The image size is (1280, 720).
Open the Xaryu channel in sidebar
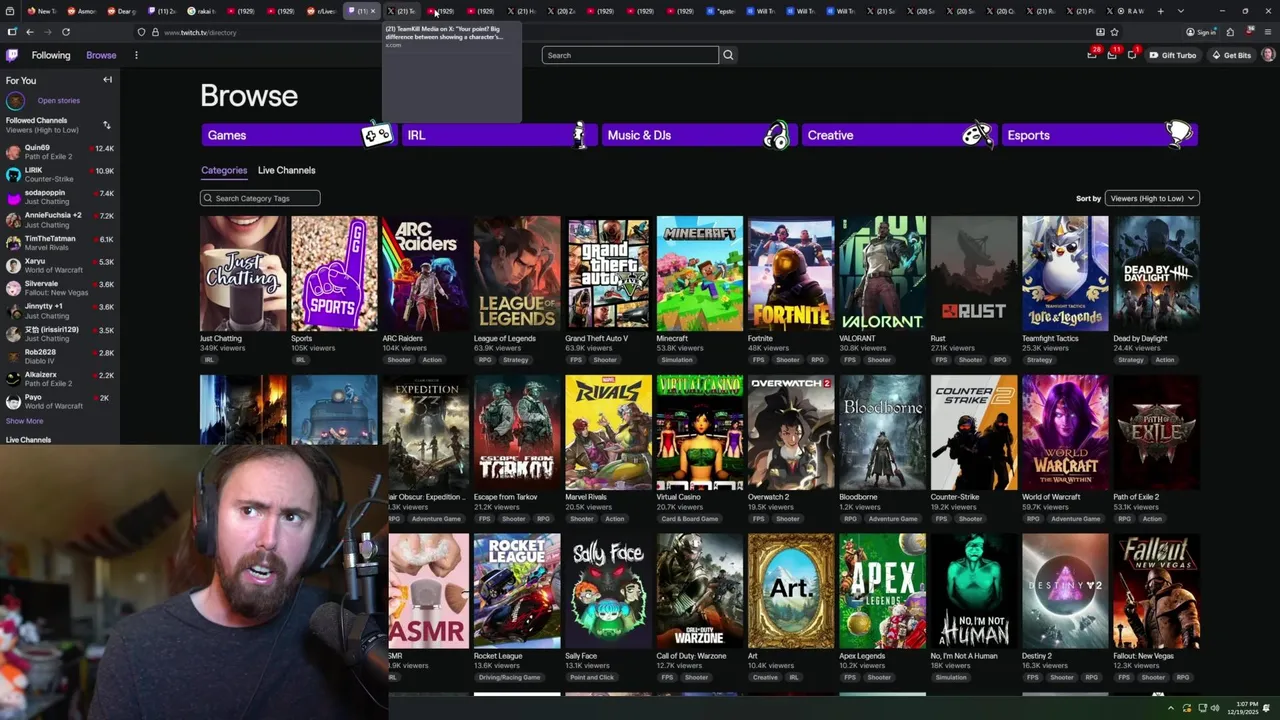click(60, 265)
